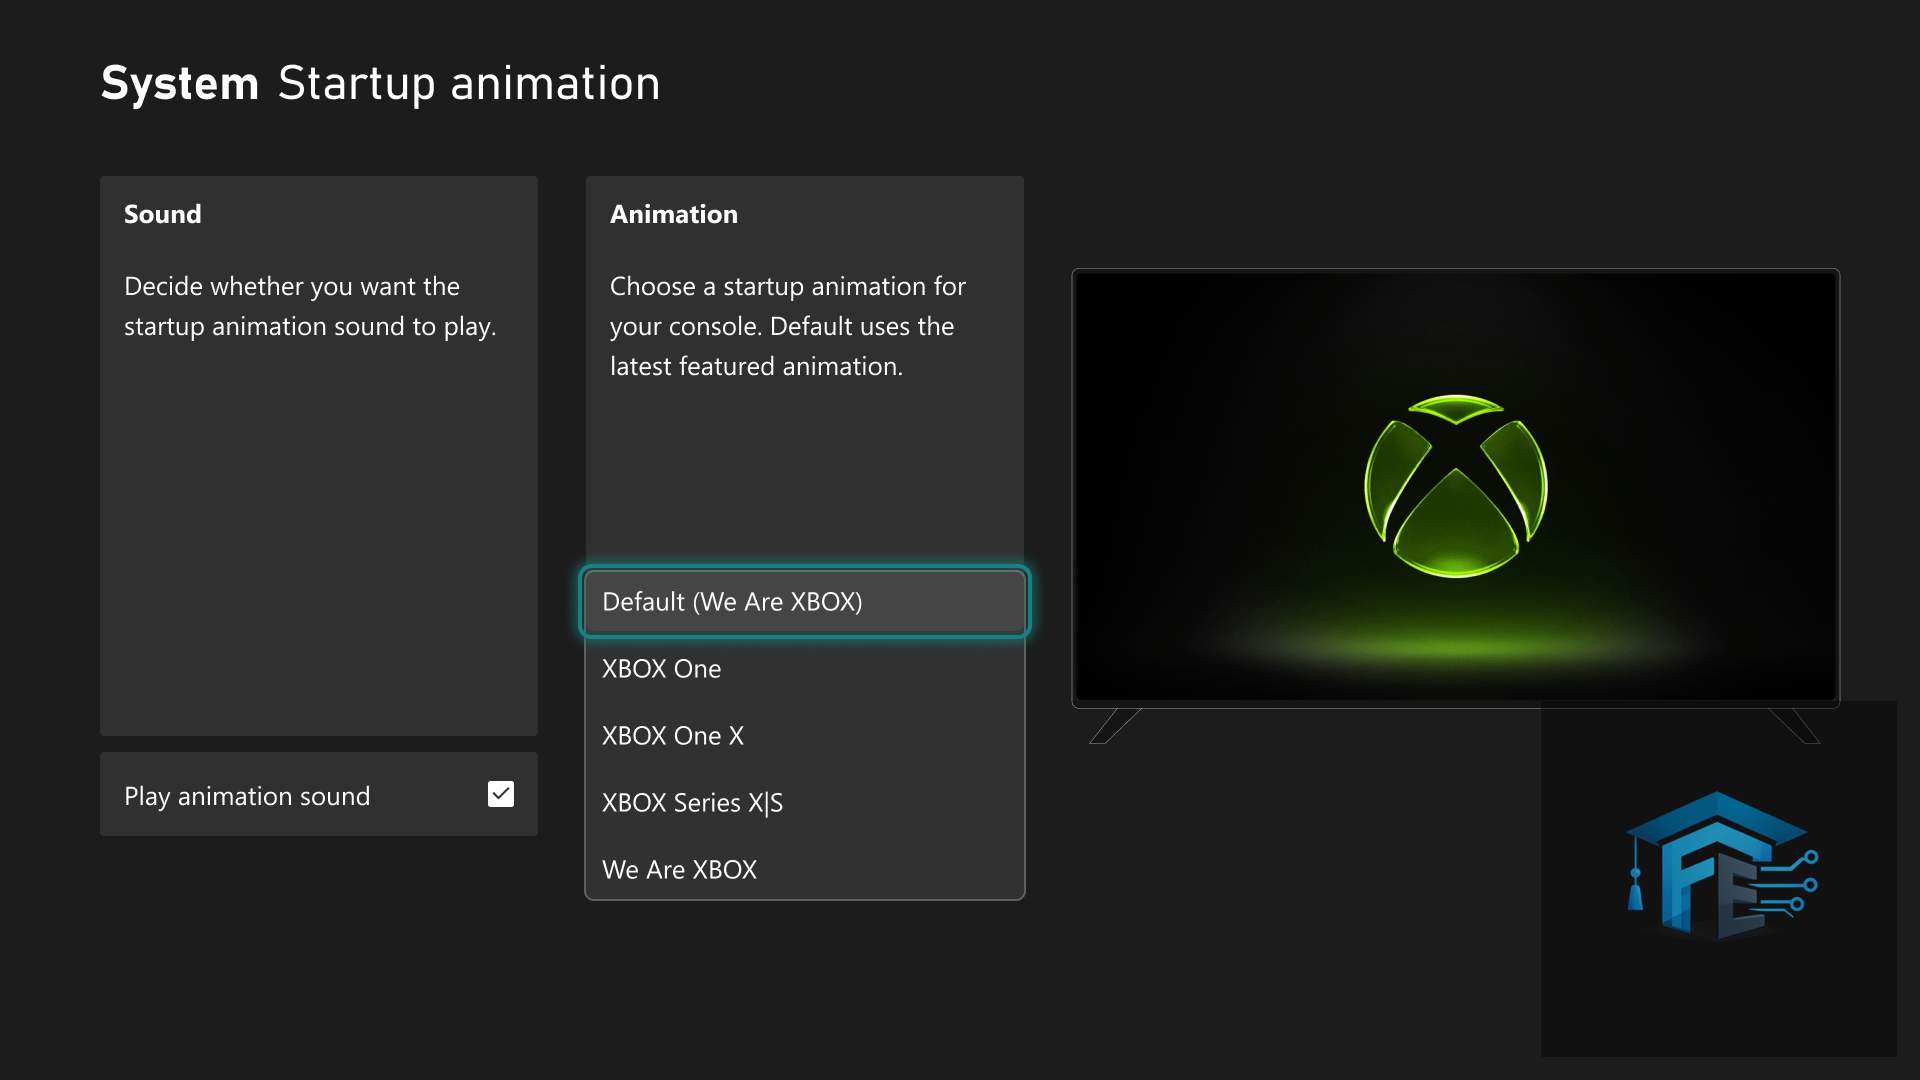Choose the last We Are XBOX option
The height and width of the screenshot is (1080, 1920).
(x=805, y=870)
